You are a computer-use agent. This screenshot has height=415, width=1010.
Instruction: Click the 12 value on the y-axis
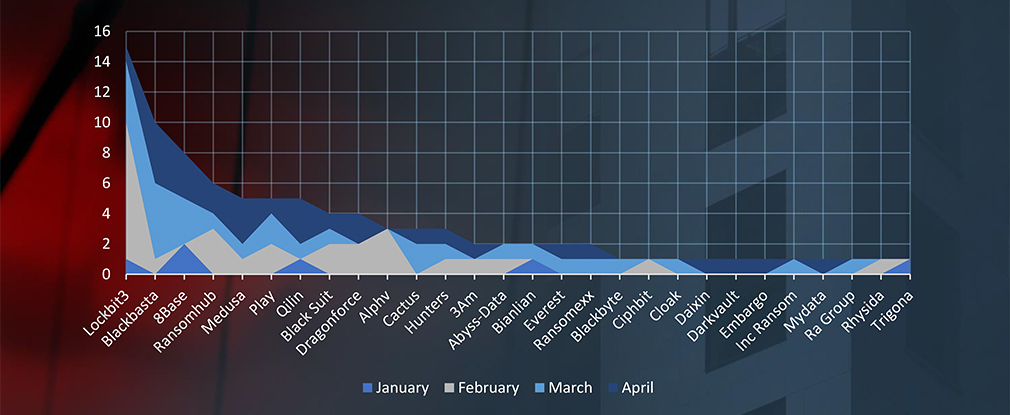[x=103, y=92]
